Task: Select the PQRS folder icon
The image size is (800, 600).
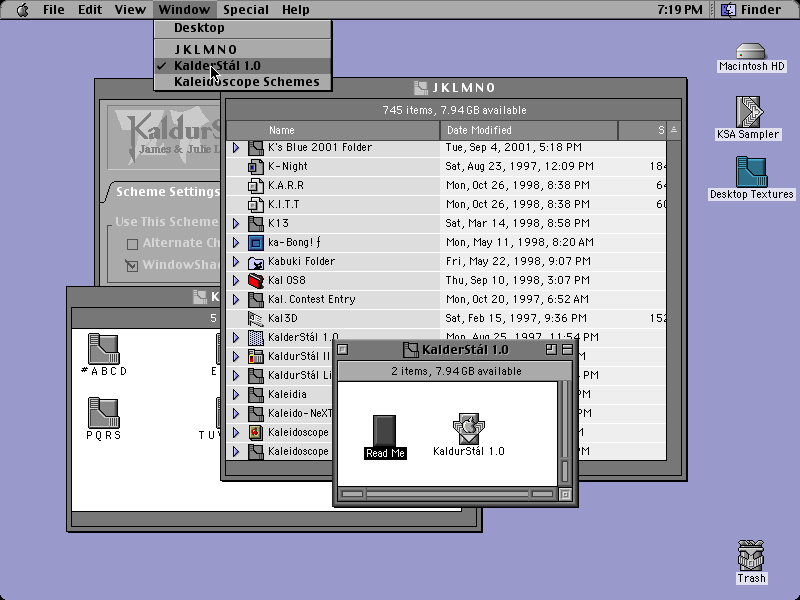Action: 104,413
